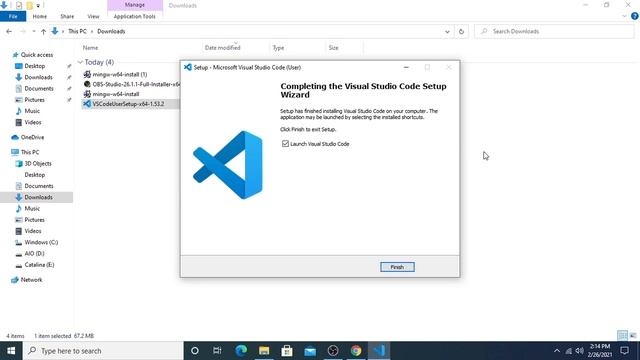Viewport: 640px width, 360px height.
Task: Open Quick access in navigation pane
Action: point(37,55)
